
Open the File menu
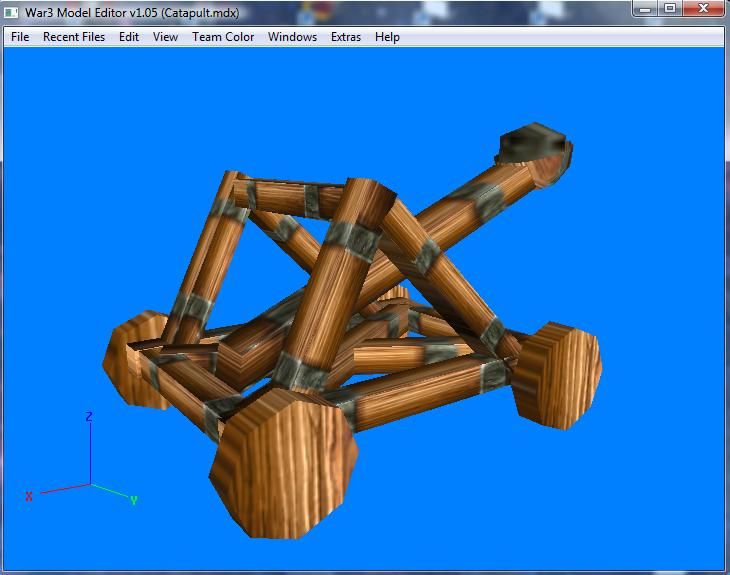pos(20,37)
